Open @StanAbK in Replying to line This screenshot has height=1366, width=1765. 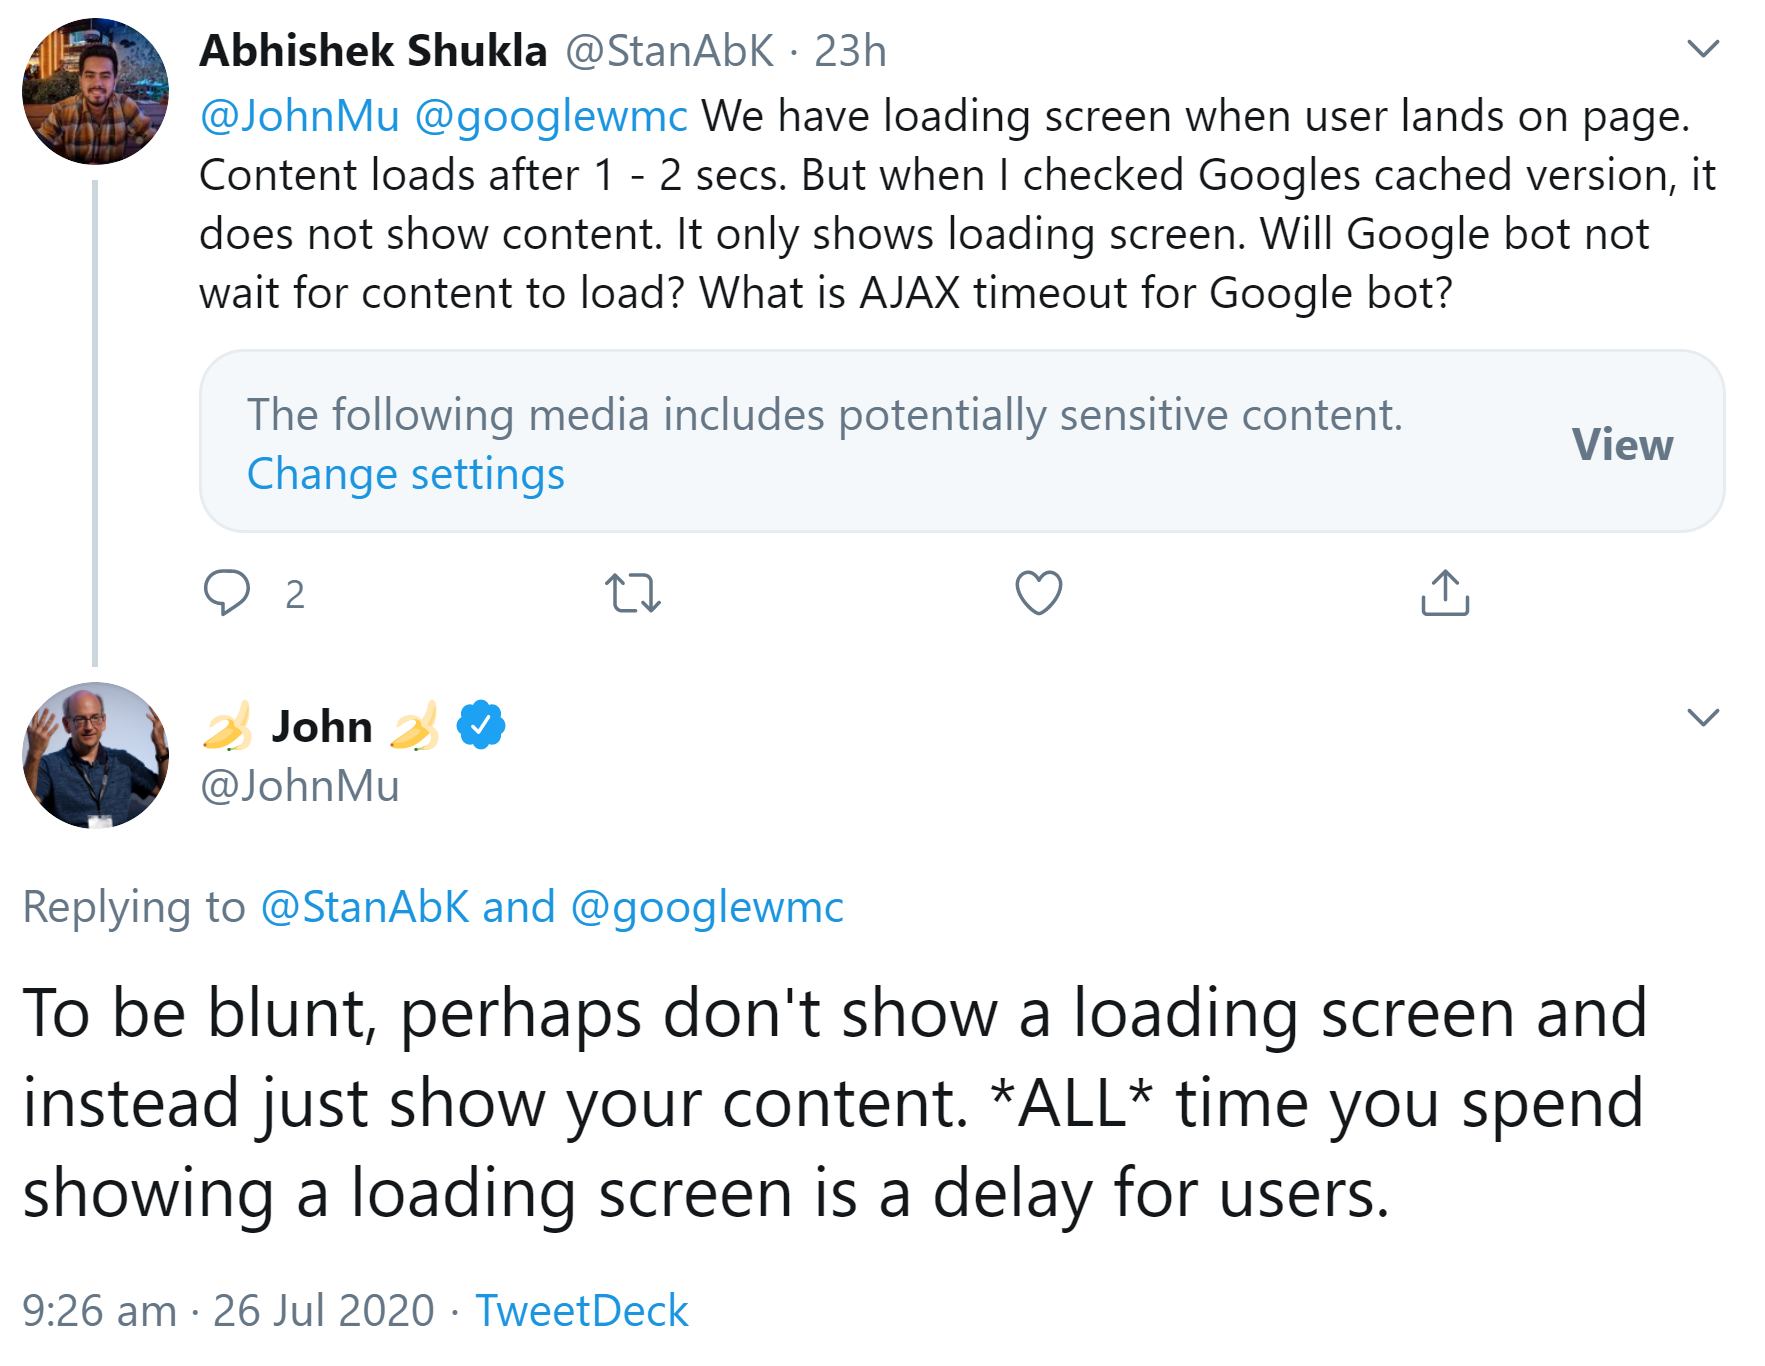click(365, 907)
